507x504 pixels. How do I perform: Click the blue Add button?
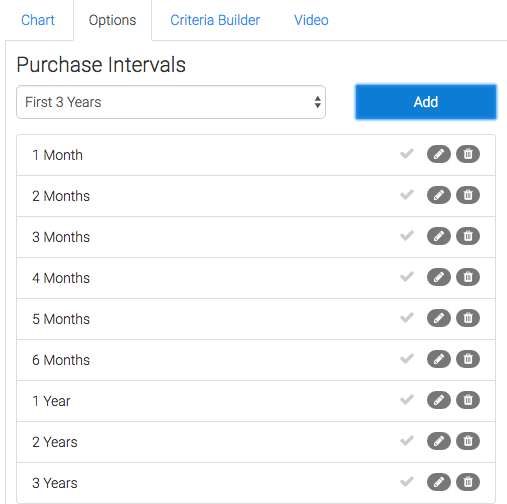(x=426, y=102)
